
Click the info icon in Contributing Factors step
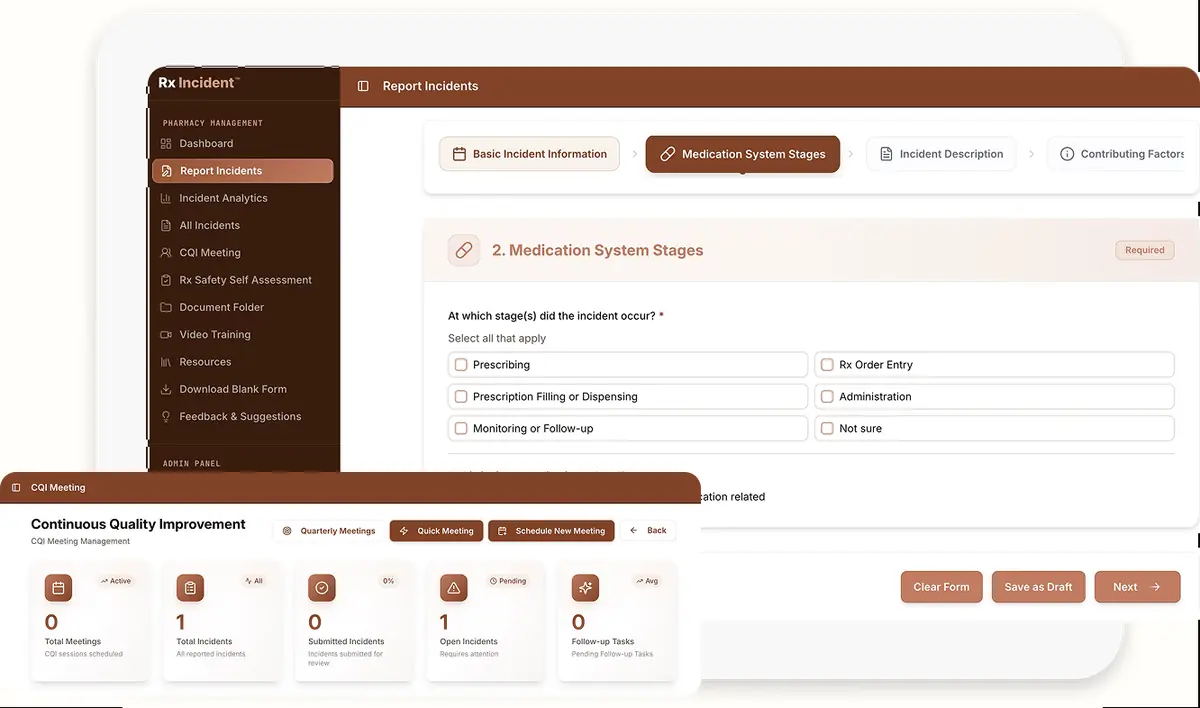(x=1067, y=154)
